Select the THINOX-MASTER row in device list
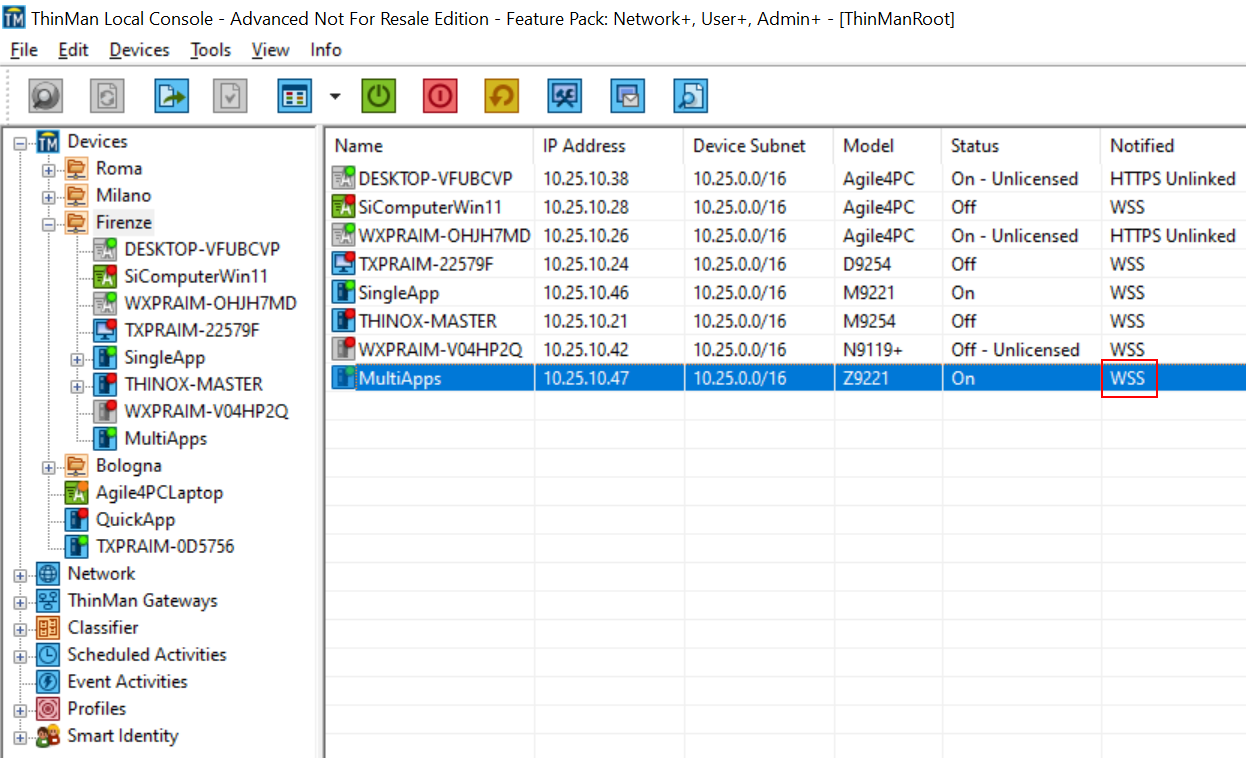Screen dimensions: 1246x758 [x=787, y=321]
